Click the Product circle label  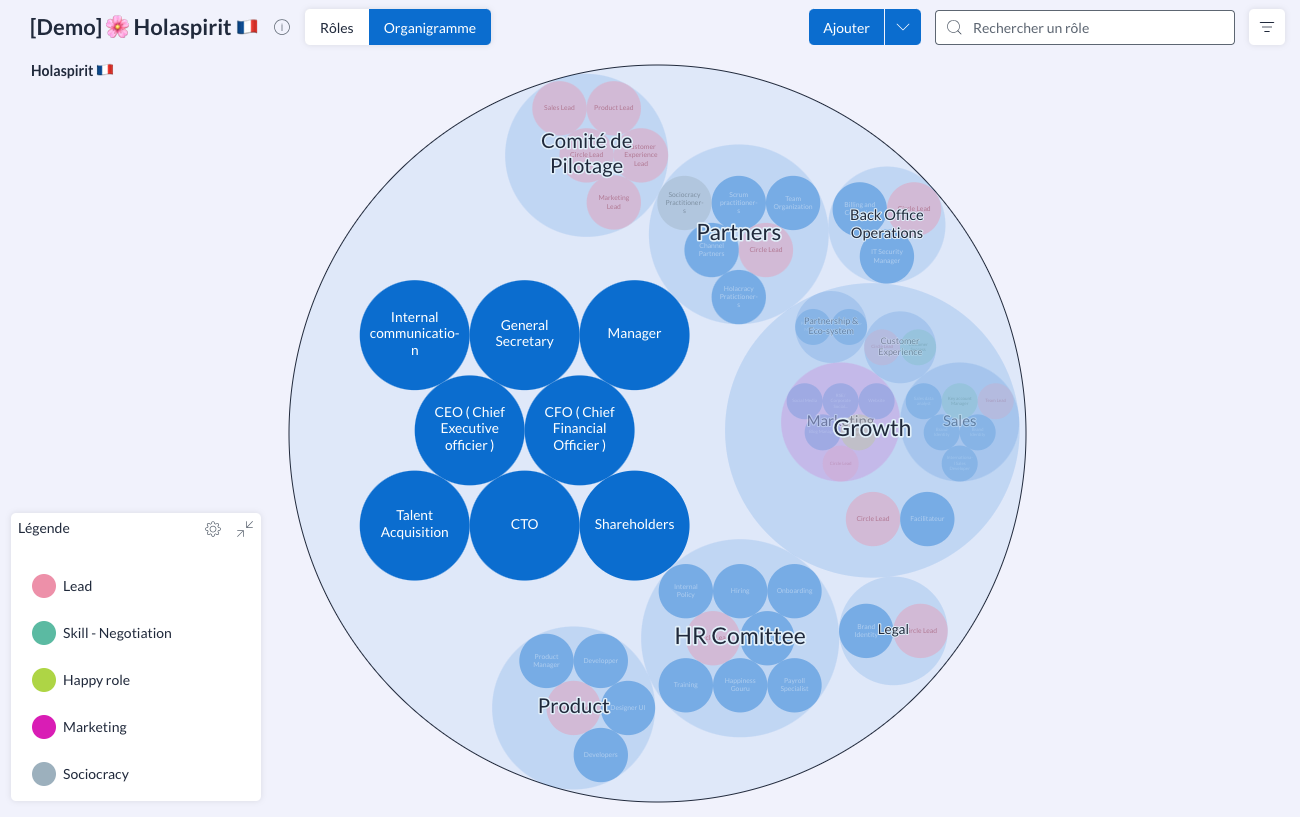574,707
